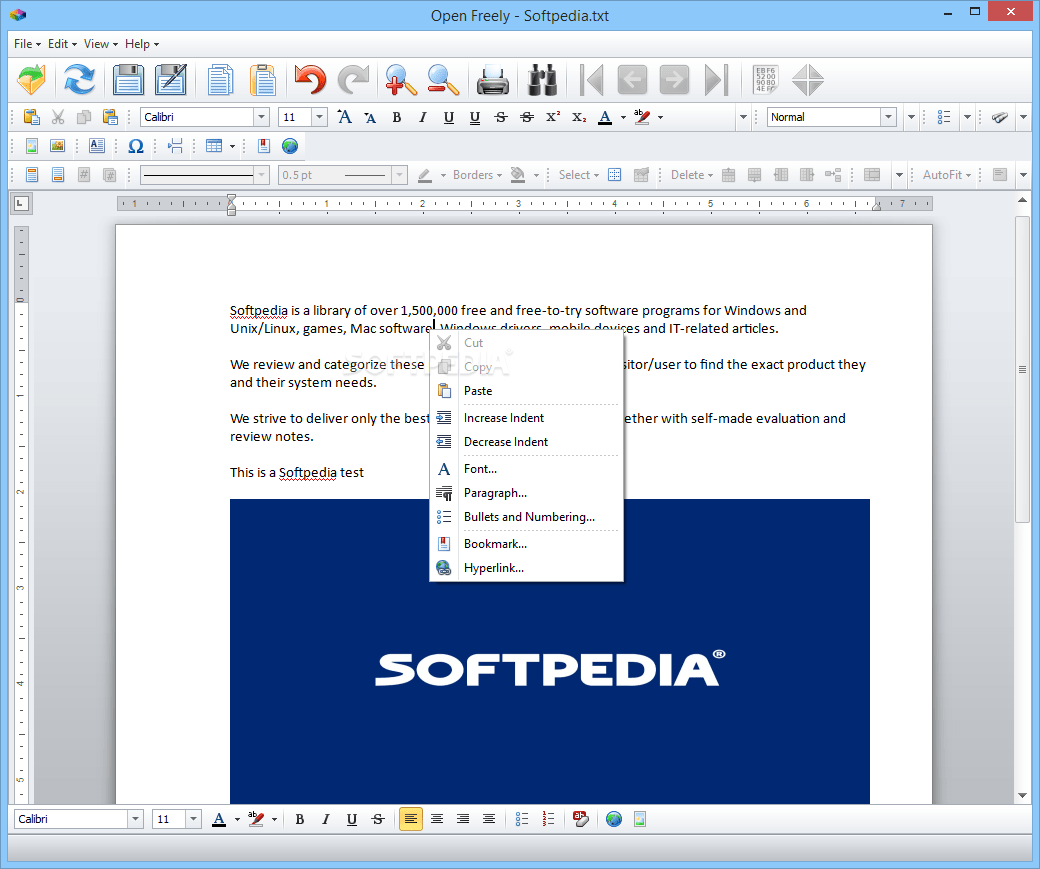Open the Help menu
1040x869 pixels.
pyautogui.click(x=142, y=44)
